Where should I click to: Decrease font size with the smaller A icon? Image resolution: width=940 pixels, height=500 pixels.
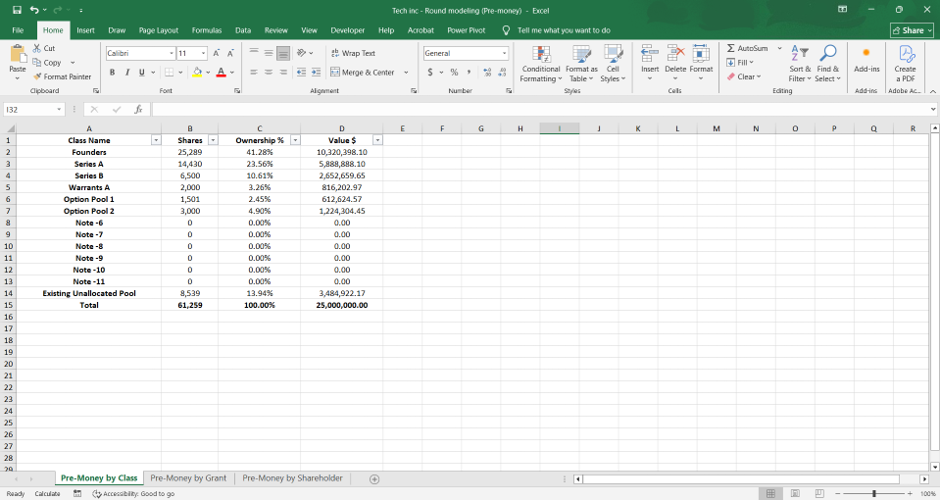point(230,53)
